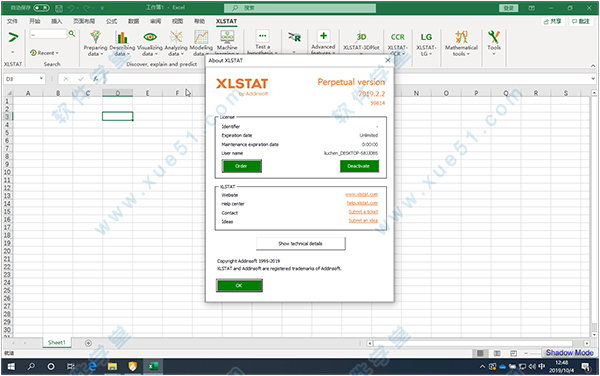The height and width of the screenshot is (376, 600).
Task: Switch to the 插入 (Insert) tab
Action: point(57,21)
